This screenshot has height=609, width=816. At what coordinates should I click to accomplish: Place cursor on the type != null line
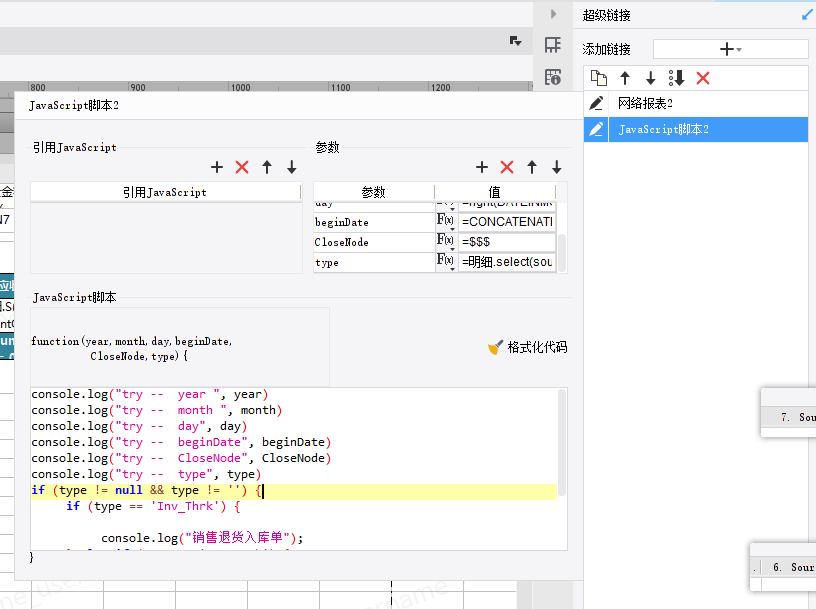294,490
